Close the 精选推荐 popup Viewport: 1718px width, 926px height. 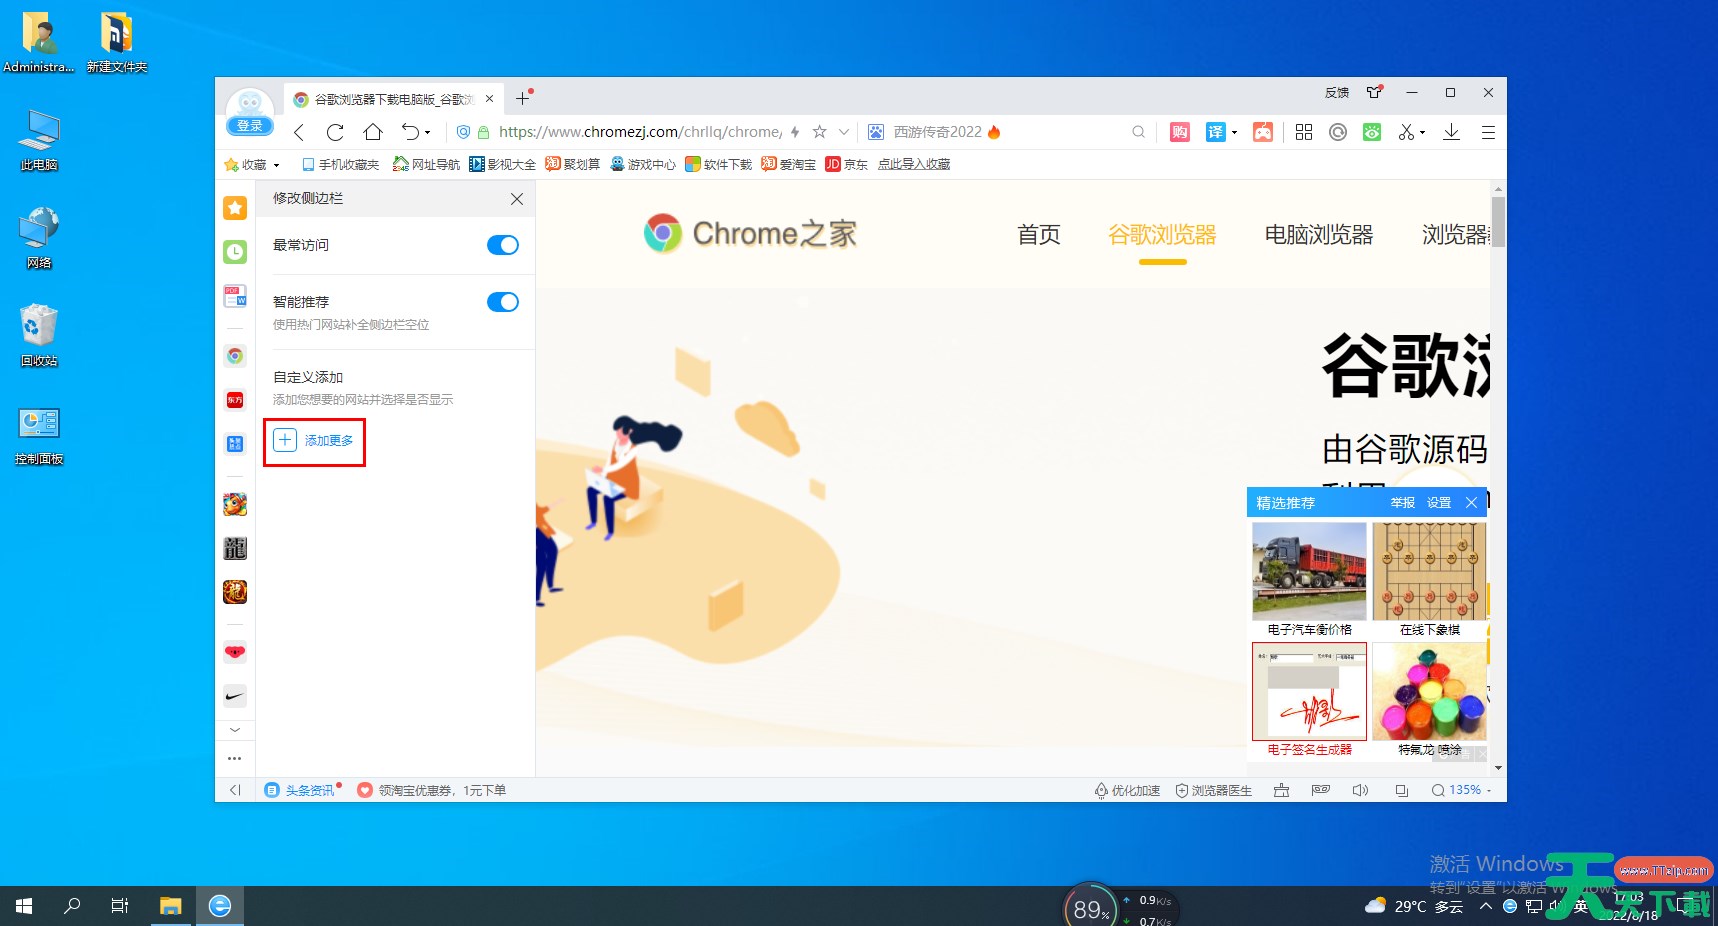(x=1471, y=503)
